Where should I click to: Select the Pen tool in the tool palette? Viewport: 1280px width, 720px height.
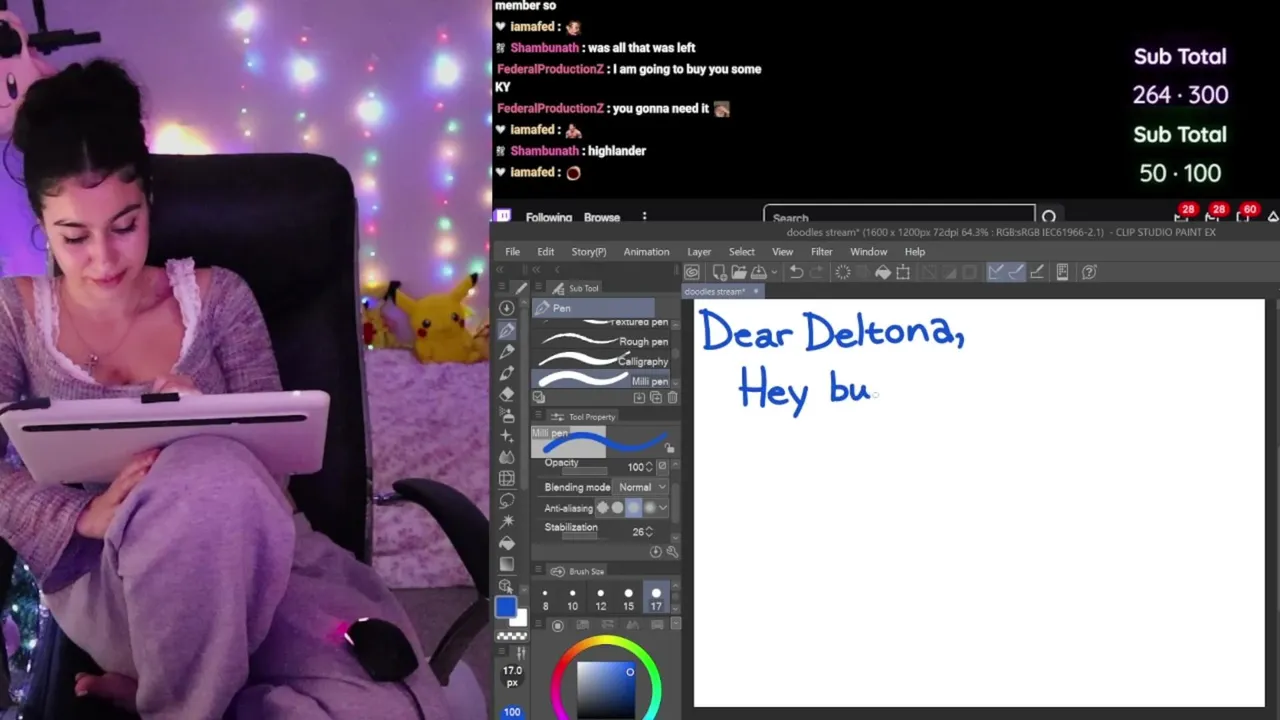coord(507,330)
